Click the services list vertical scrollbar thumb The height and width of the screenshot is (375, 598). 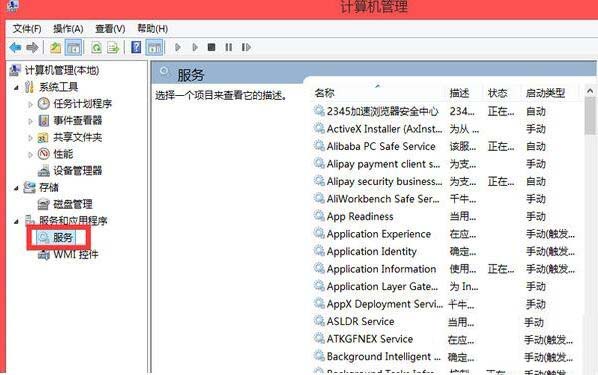click(590, 116)
